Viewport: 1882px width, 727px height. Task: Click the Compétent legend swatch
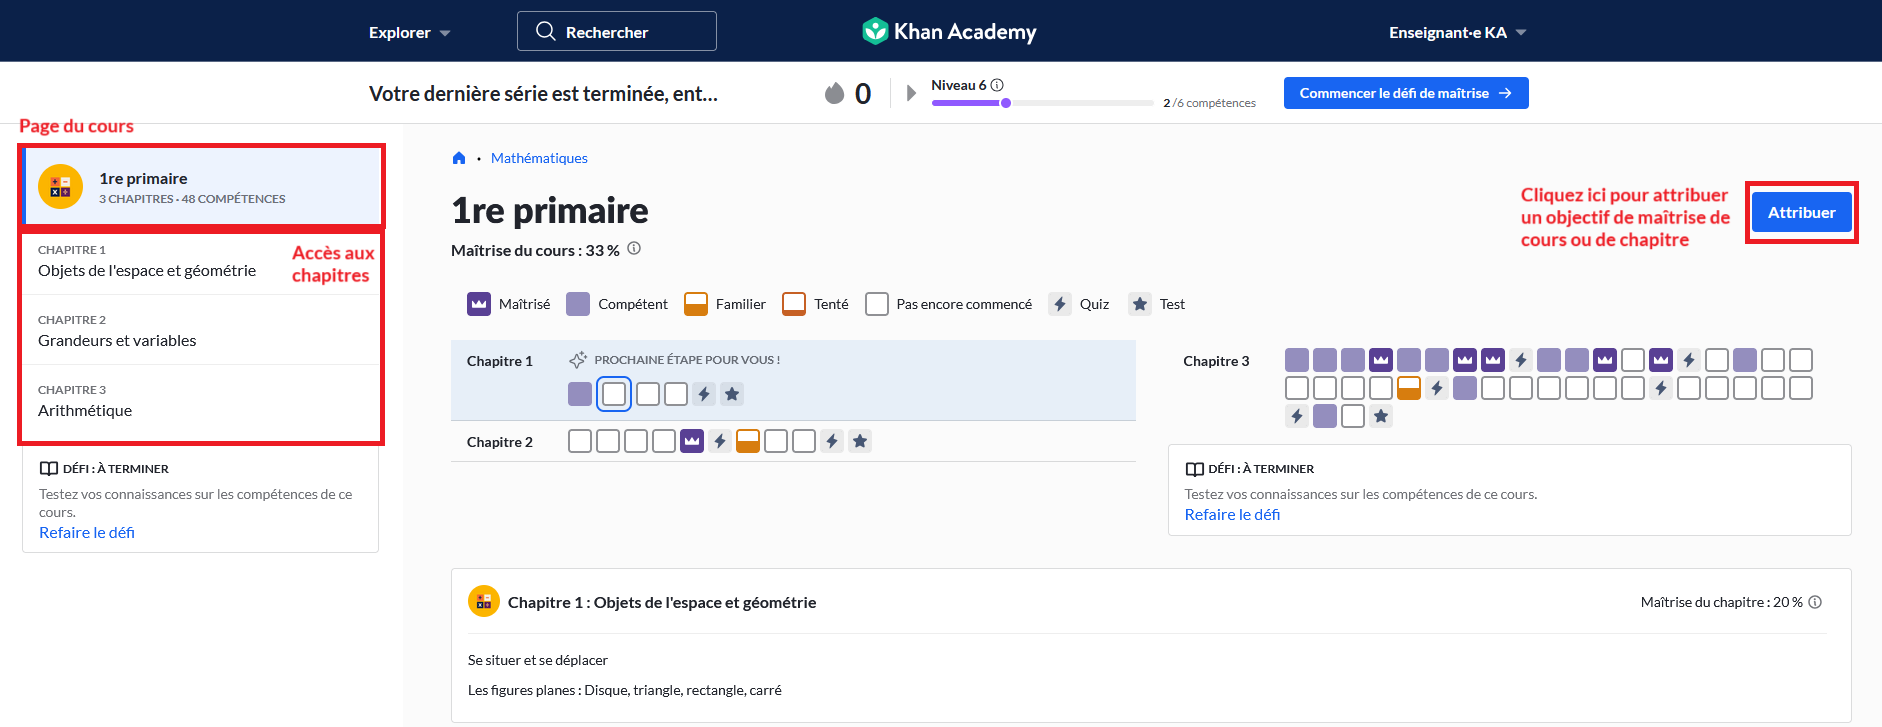(578, 304)
